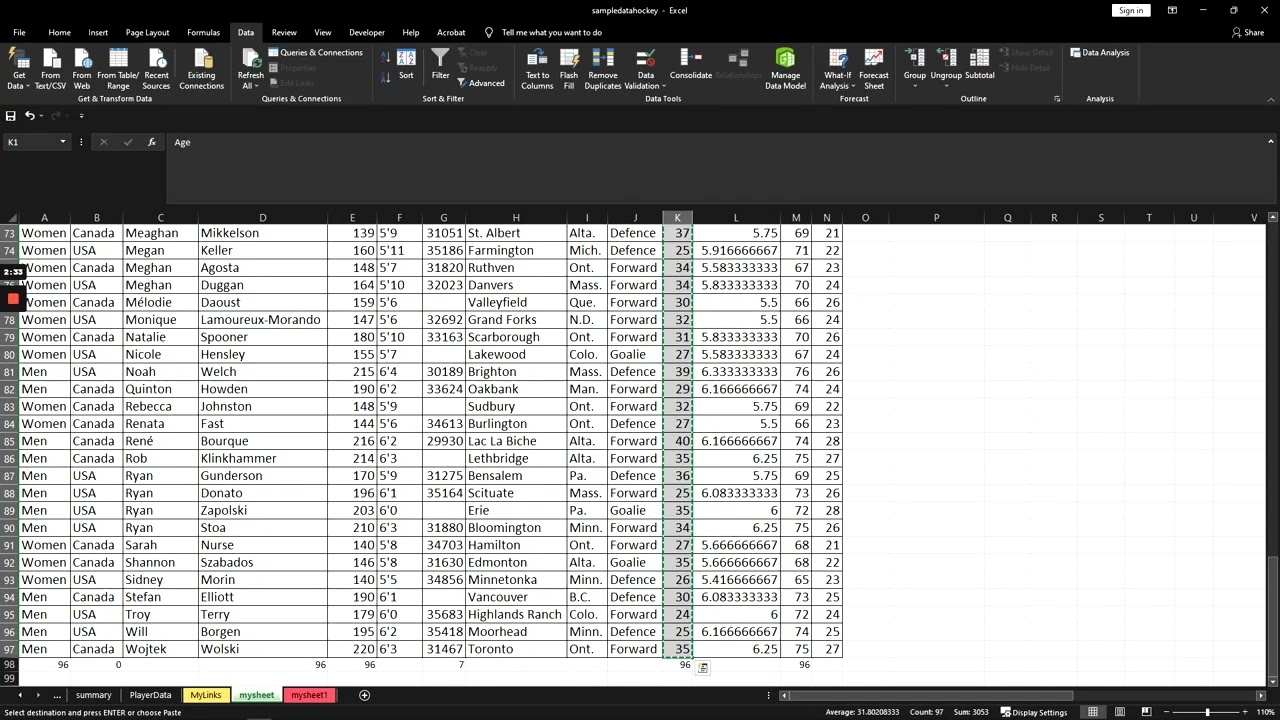The width and height of the screenshot is (1280, 720).
Task: Switch to the PlayerData sheet
Action: 150,695
